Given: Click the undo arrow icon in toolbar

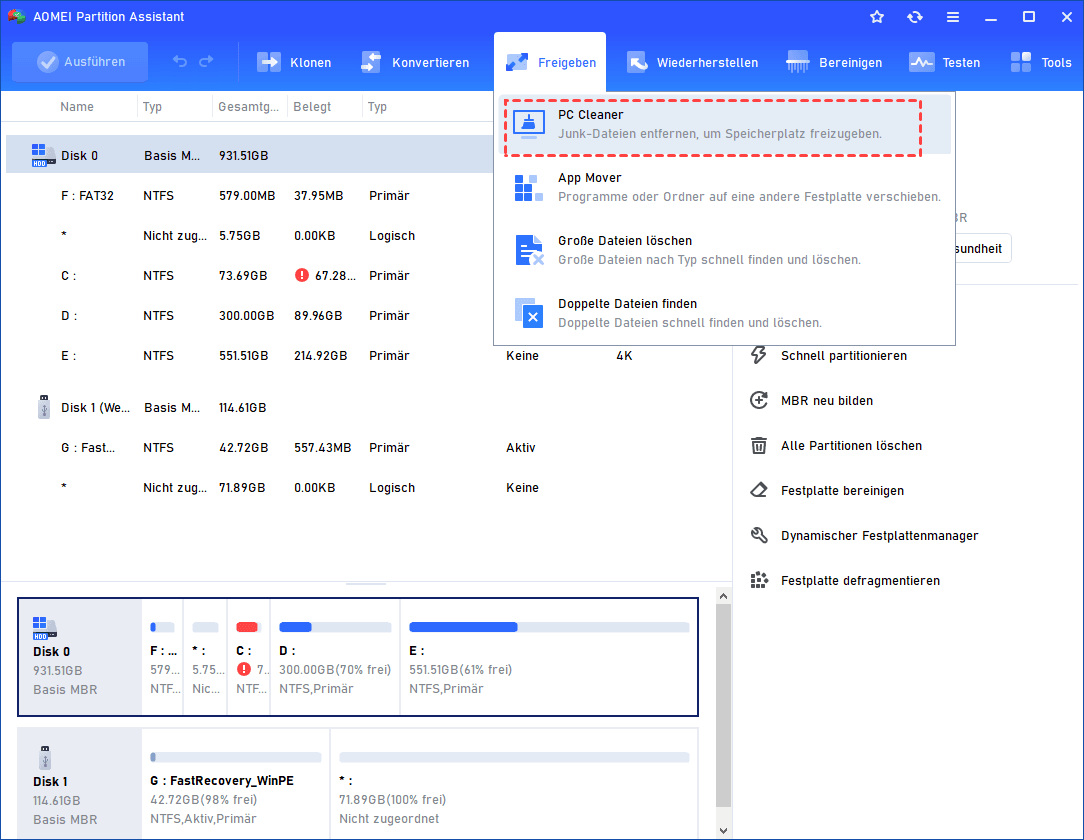Looking at the screenshot, I should pyautogui.click(x=180, y=62).
